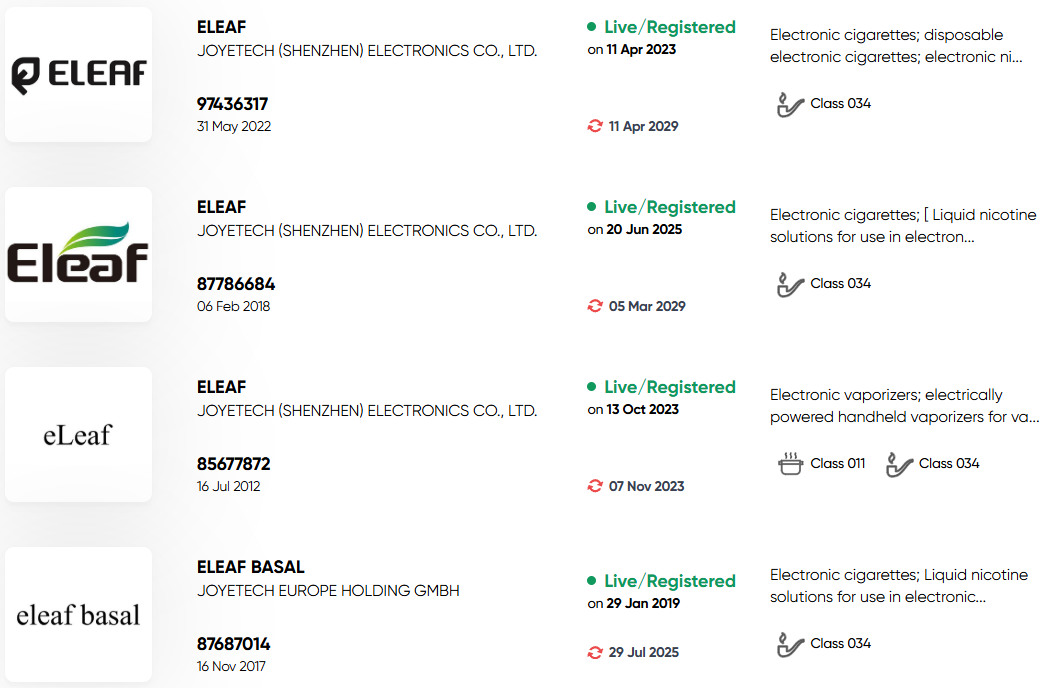Open the black ELEAF logo thumbnail

[78, 74]
